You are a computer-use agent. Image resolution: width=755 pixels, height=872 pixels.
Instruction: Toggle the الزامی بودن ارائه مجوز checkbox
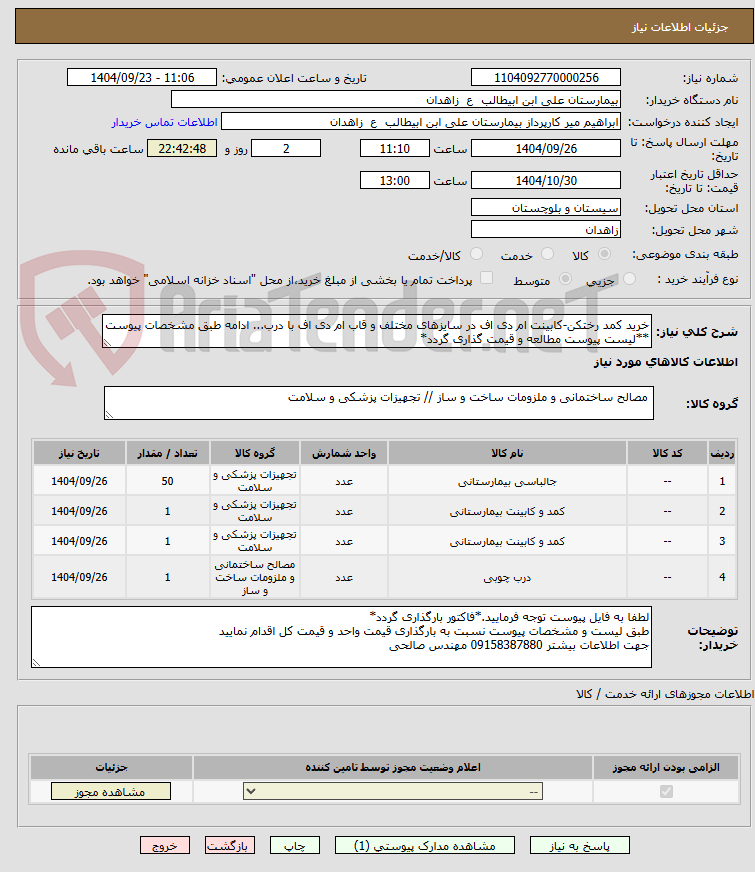tap(666, 791)
